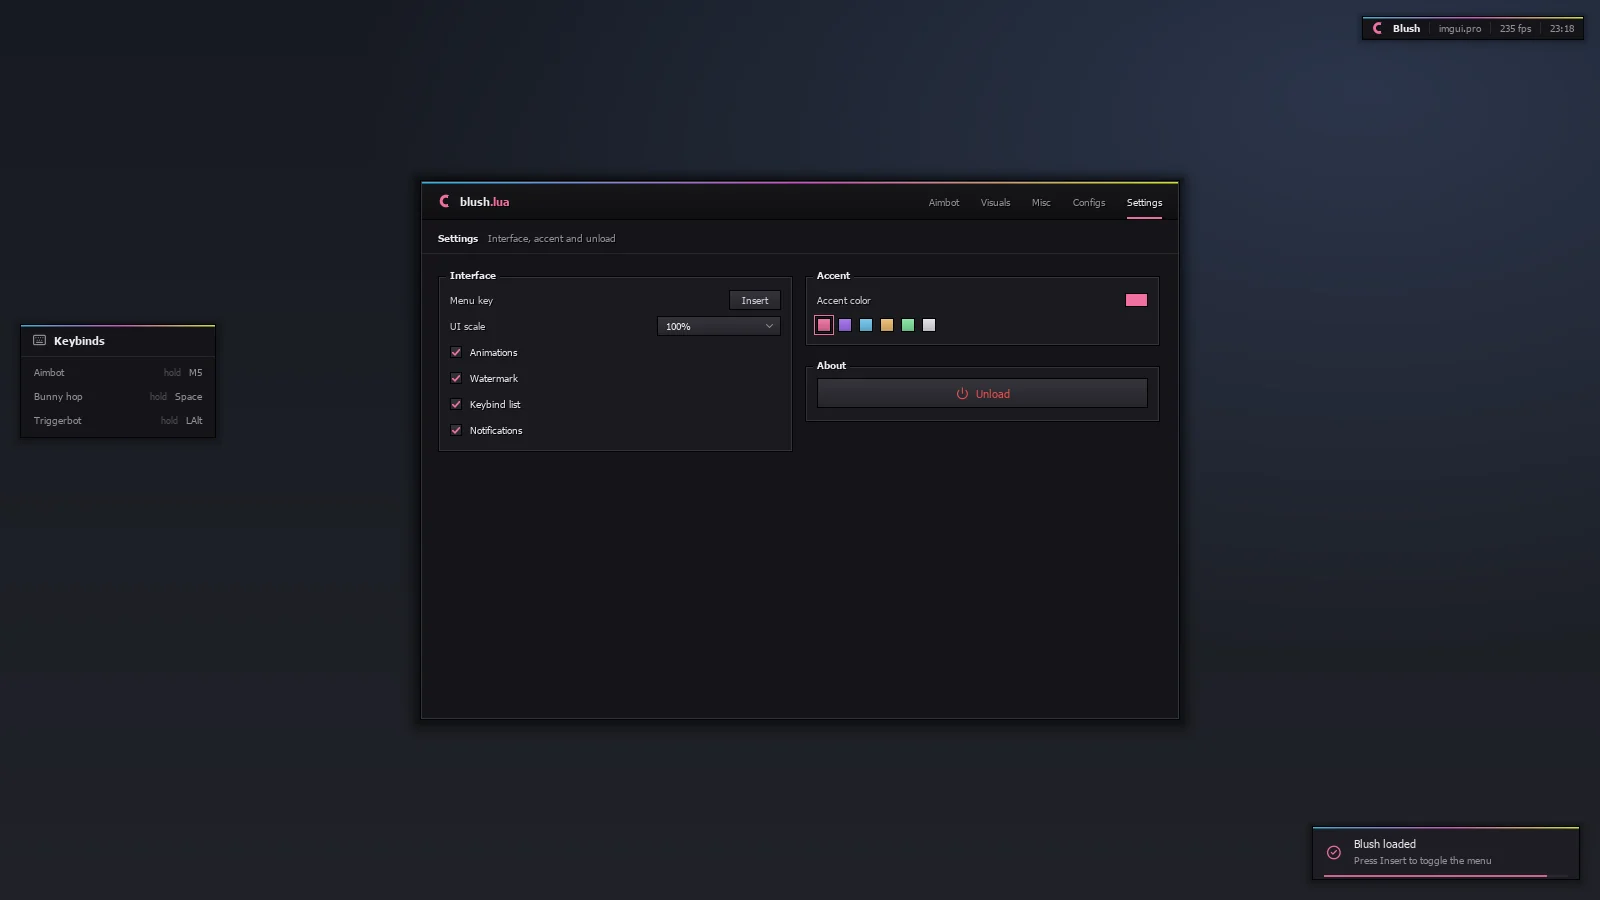
Task: Click the Blush watermark crescent icon
Action: pos(1377,28)
